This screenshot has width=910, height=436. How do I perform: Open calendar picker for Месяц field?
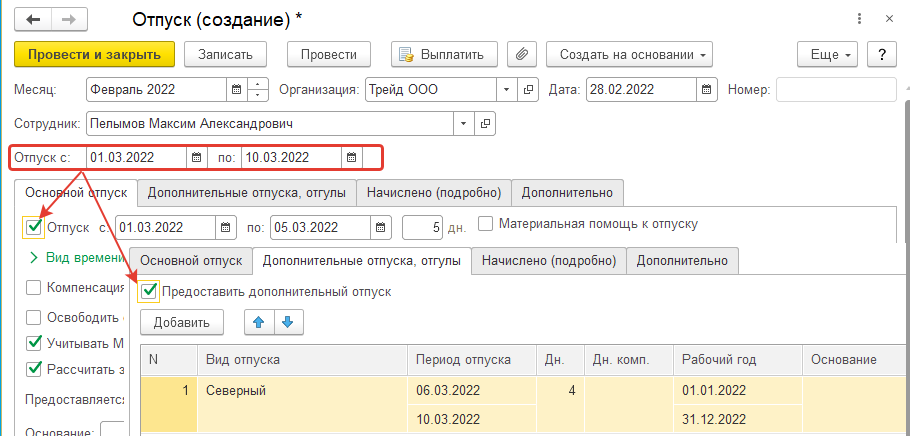(x=235, y=89)
